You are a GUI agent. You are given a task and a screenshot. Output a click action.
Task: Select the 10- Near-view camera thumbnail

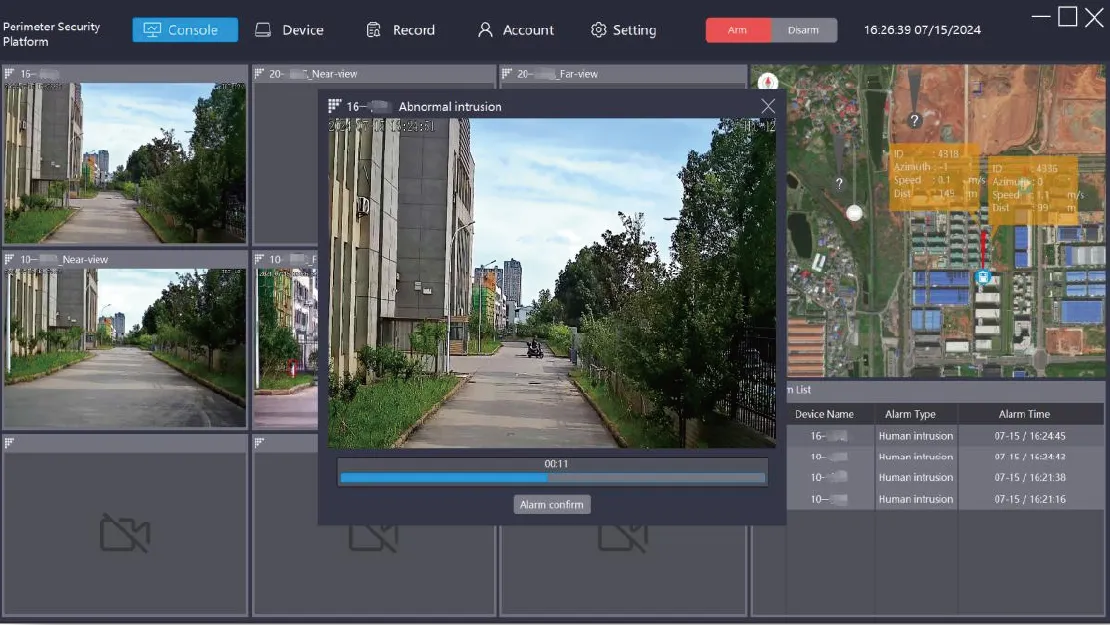click(x=125, y=348)
